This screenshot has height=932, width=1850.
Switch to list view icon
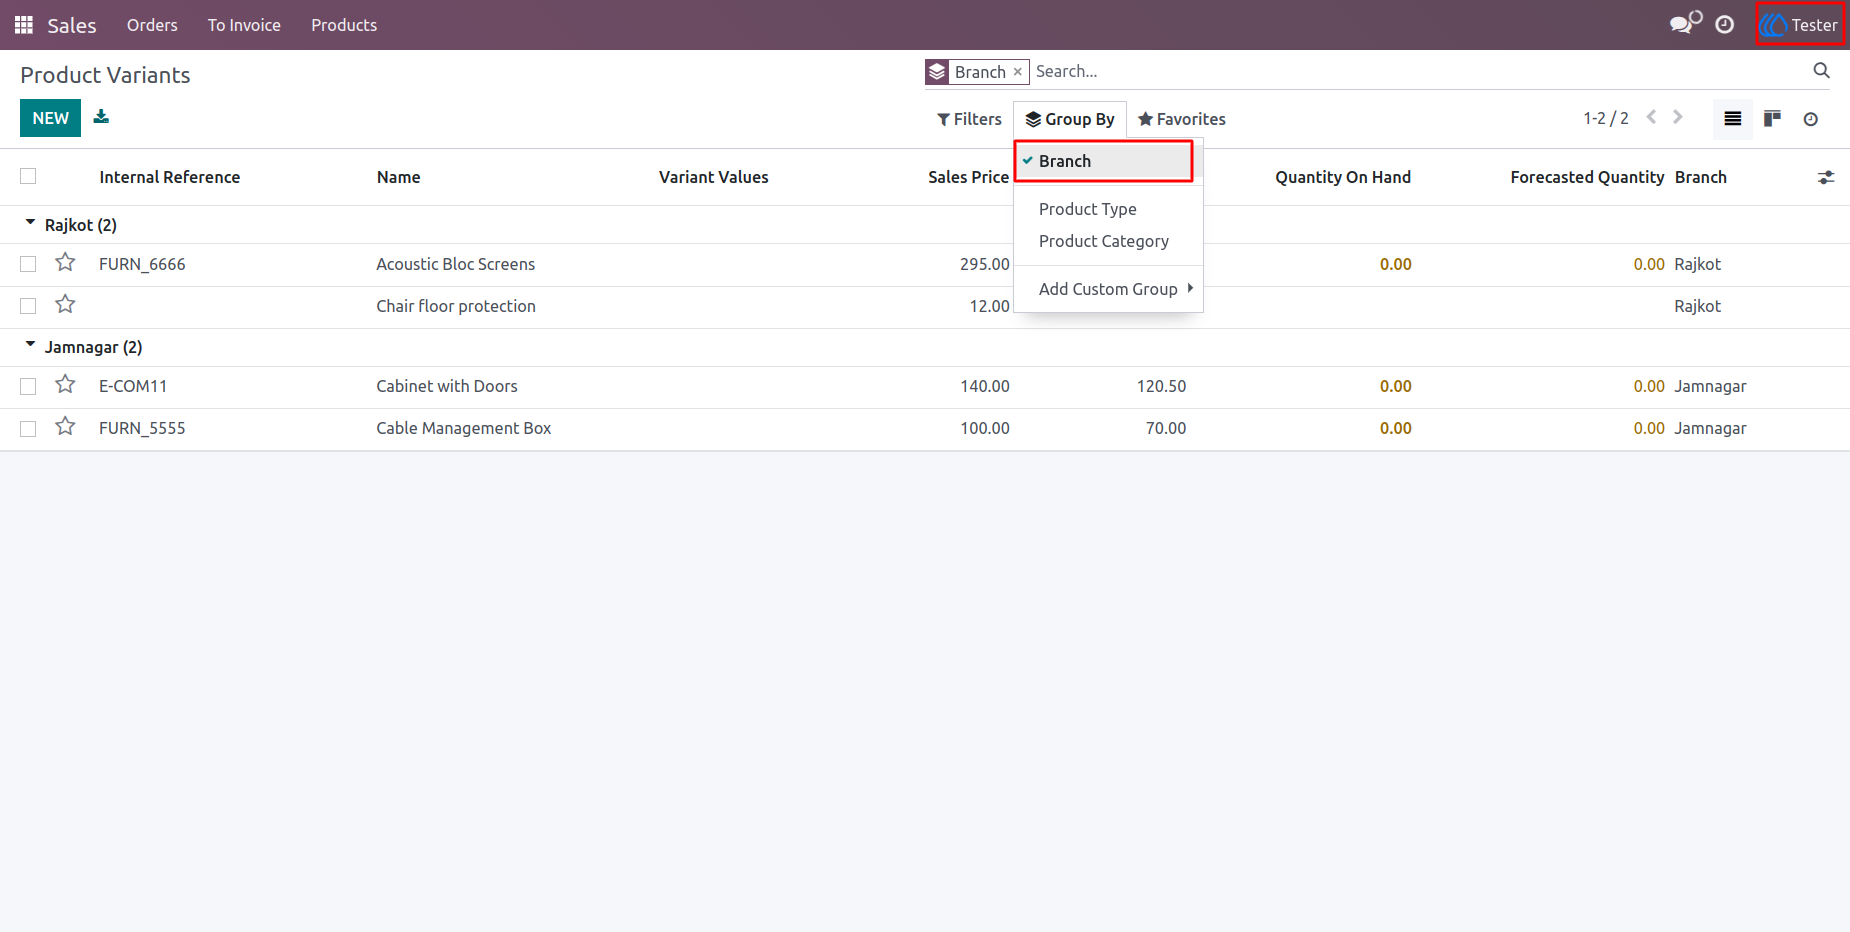(x=1733, y=119)
